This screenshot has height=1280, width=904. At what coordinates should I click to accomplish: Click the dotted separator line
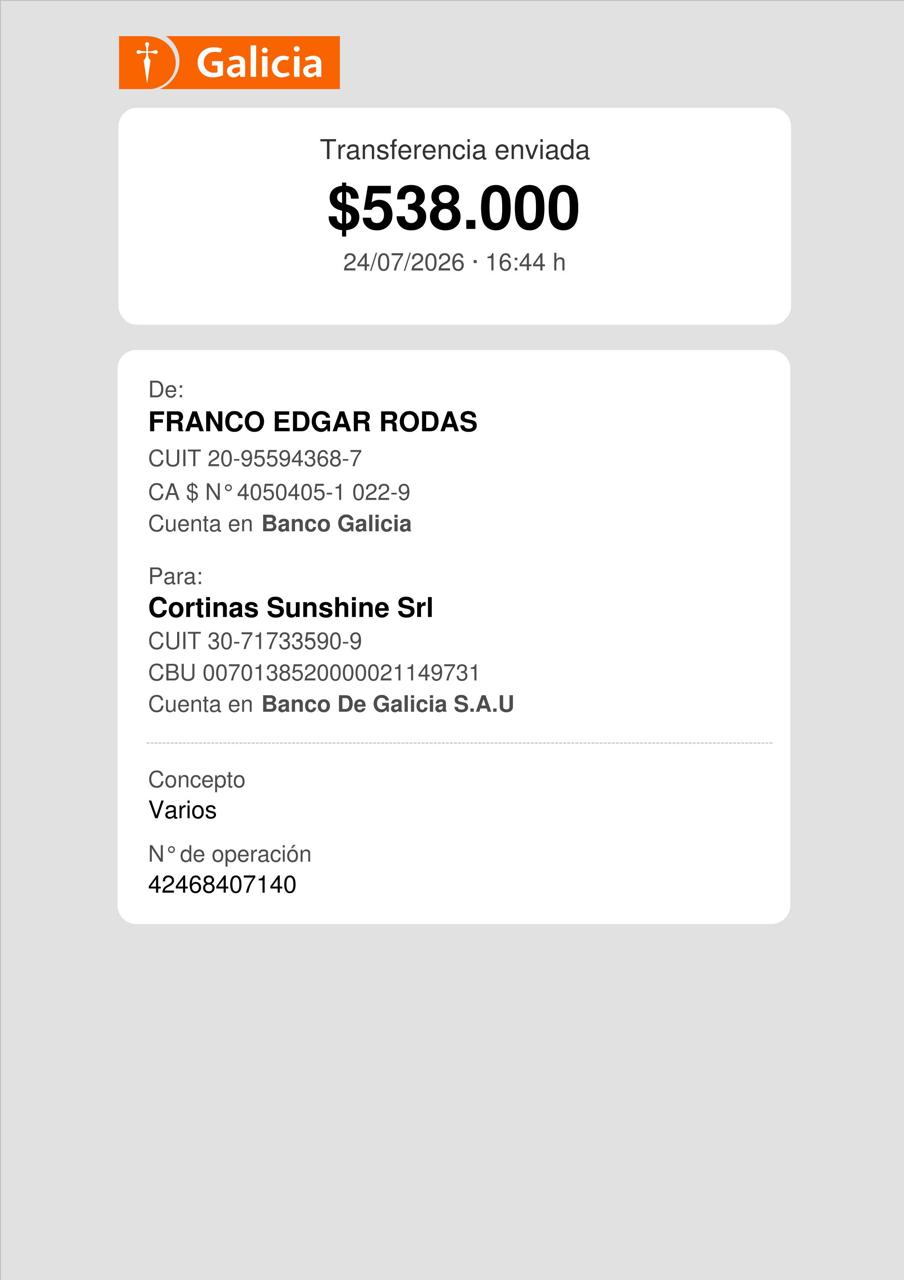coord(459,743)
